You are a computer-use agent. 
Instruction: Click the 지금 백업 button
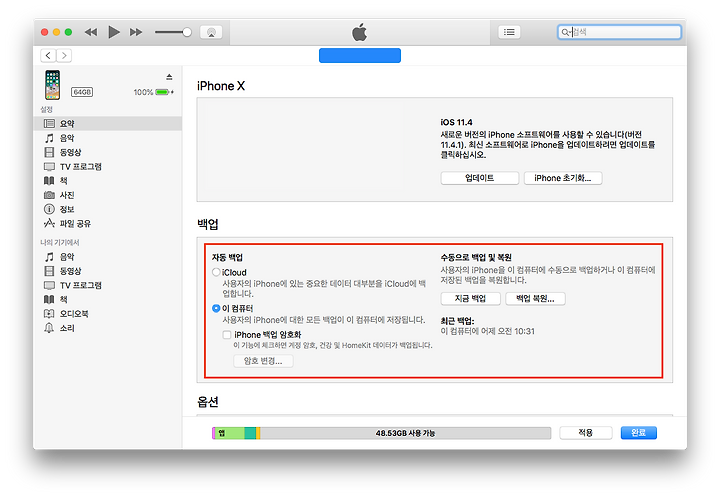tap(470, 299)
